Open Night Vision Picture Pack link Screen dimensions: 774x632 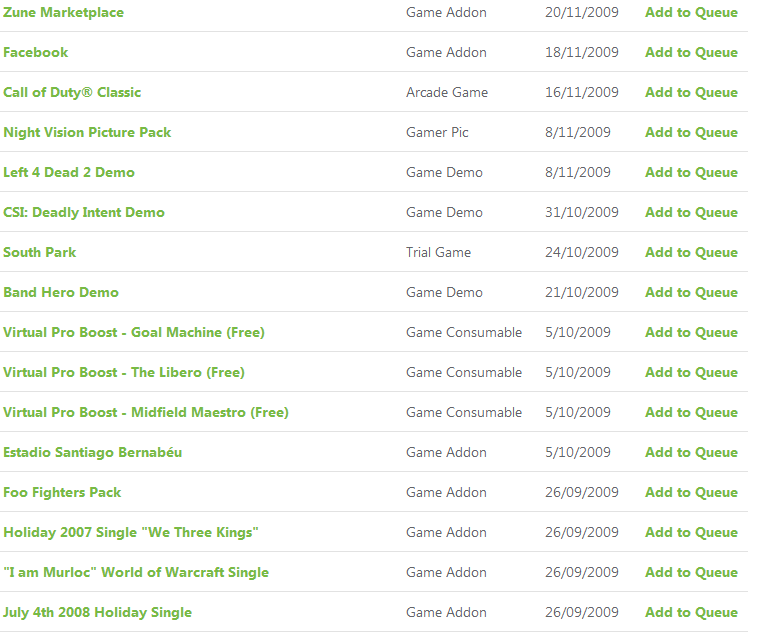(x=87, y=132)
